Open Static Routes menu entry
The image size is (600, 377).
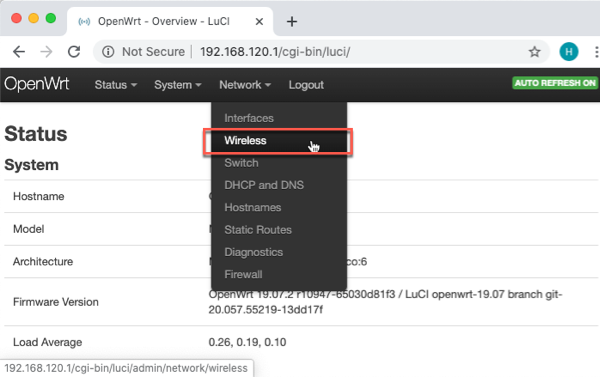[x=279, y=230]
